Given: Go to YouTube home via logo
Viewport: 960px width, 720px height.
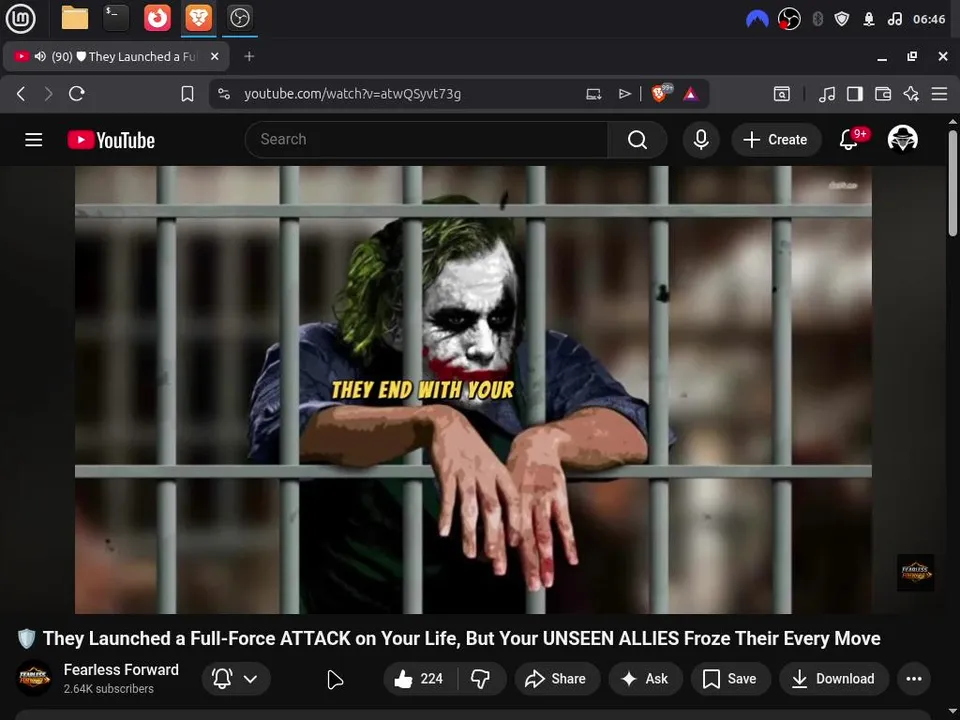Looking at the screenshot, I should (x=111, y=140).
